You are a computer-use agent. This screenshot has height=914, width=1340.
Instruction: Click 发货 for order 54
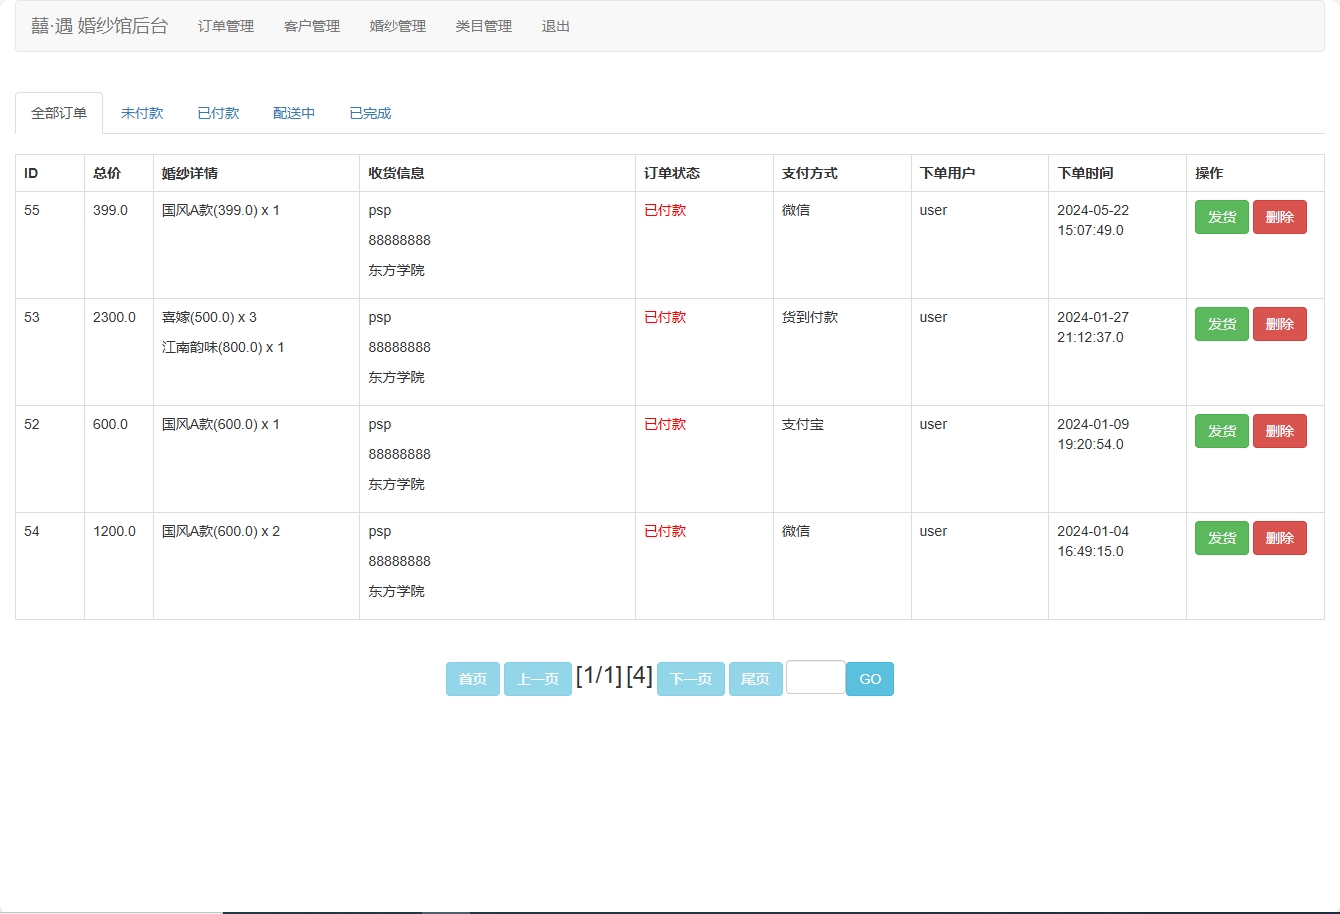click(1221, 538)
